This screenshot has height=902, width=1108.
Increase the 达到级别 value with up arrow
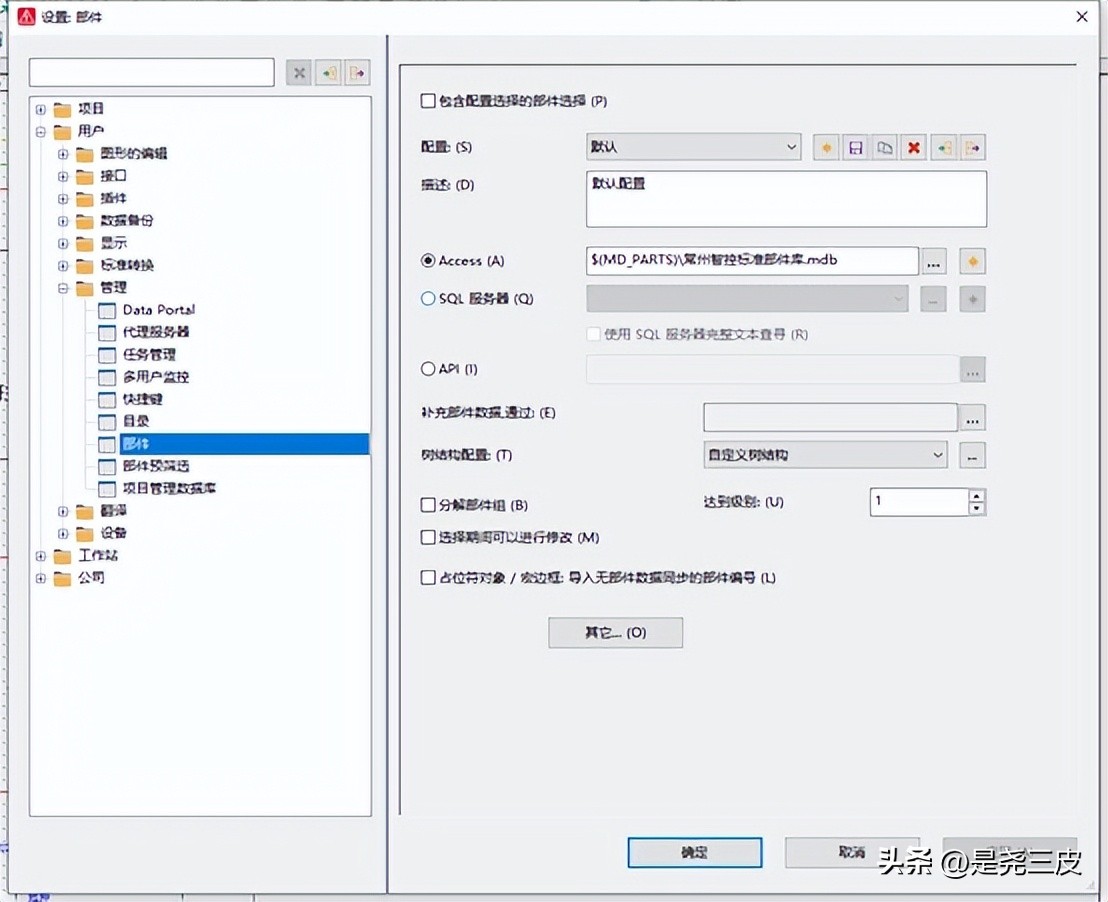(977, 496)
